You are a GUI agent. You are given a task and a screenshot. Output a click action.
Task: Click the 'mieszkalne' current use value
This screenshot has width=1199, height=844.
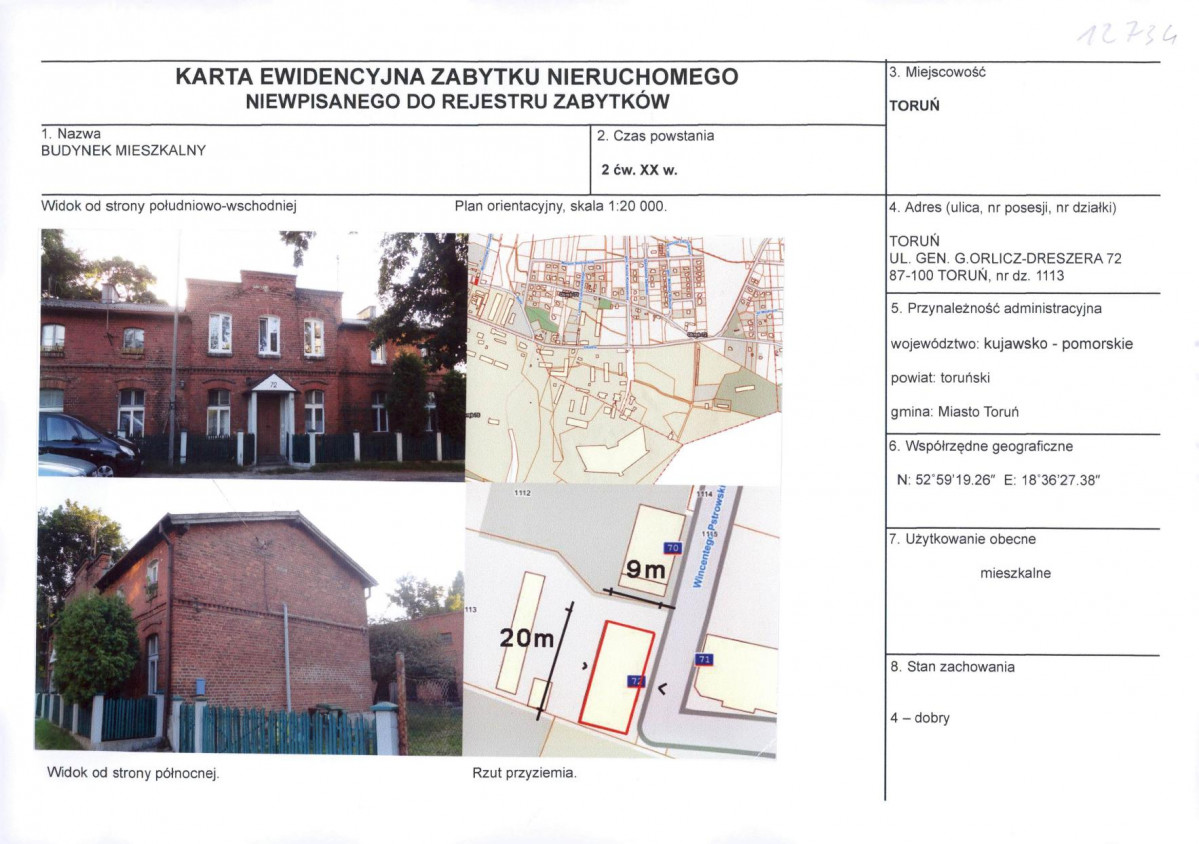1015,573
